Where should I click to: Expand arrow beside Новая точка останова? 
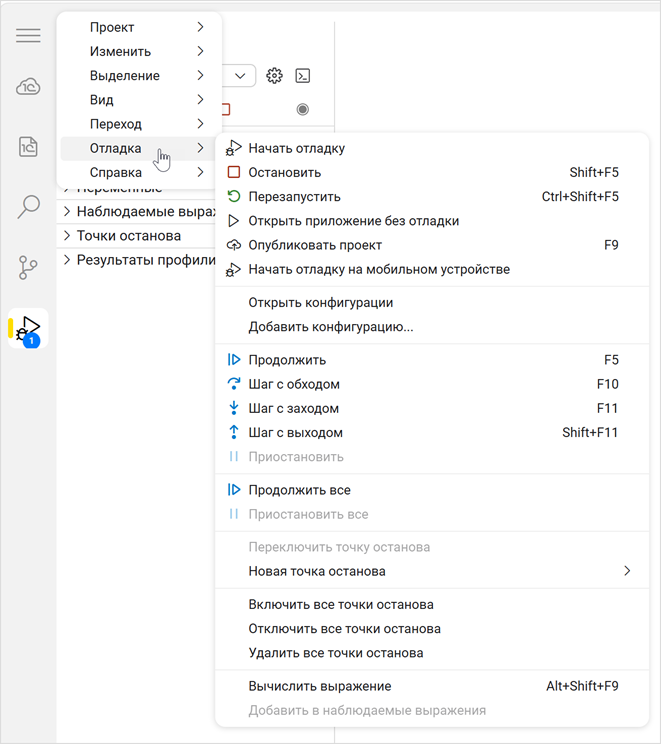click(x=627, y=571)
